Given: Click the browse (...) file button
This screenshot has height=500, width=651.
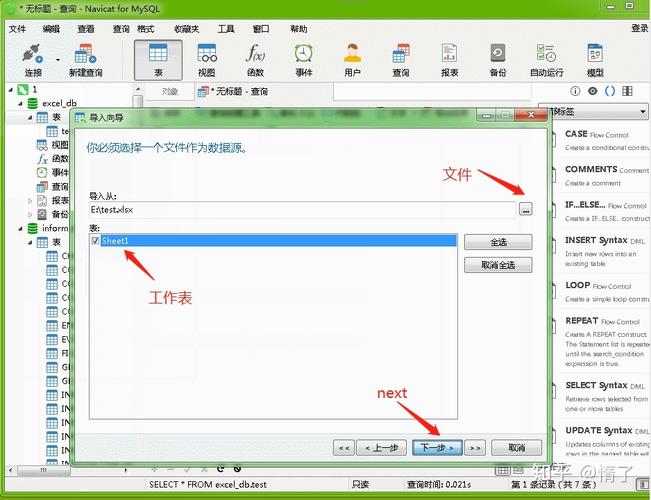Looking at the screenshot, I should coord(526,209).
